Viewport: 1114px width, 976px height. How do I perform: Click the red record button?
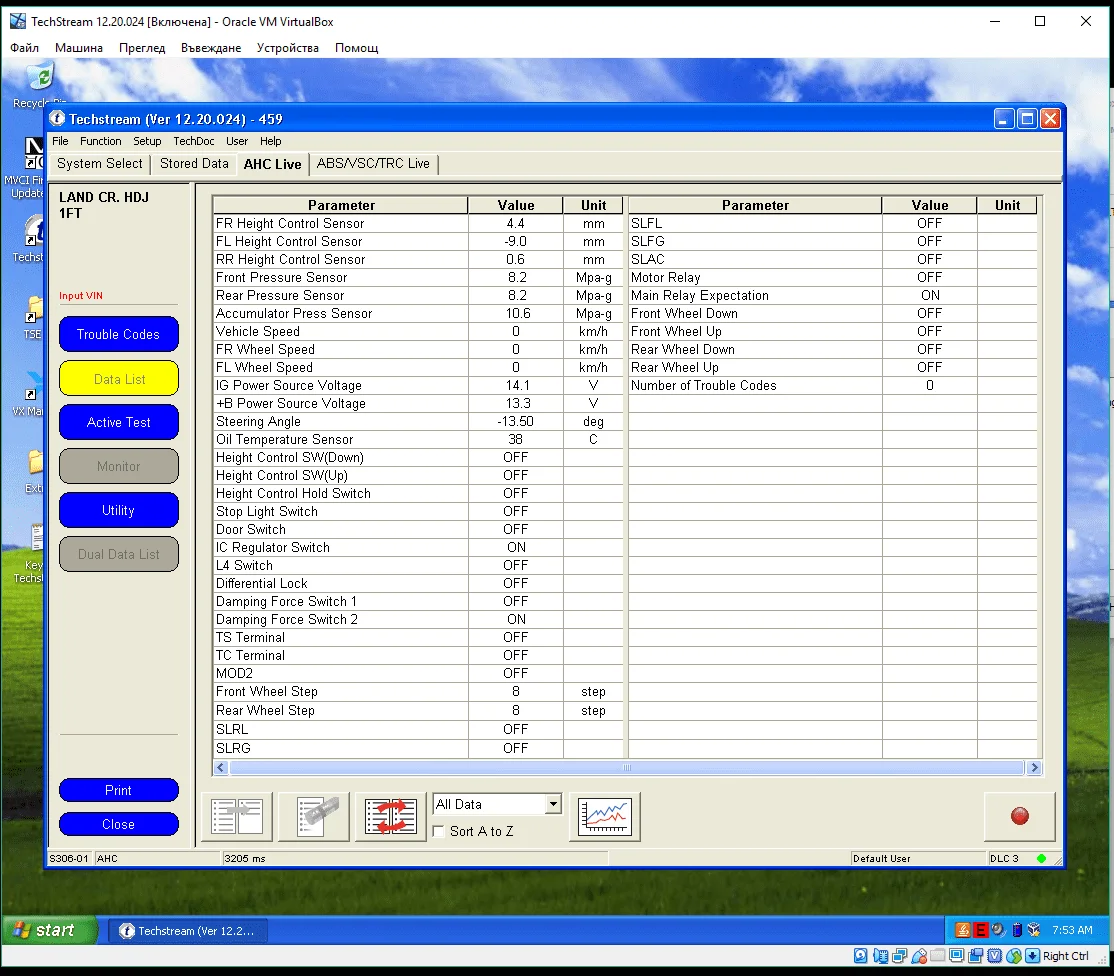pyautogui.click(x=1020, y=816)
